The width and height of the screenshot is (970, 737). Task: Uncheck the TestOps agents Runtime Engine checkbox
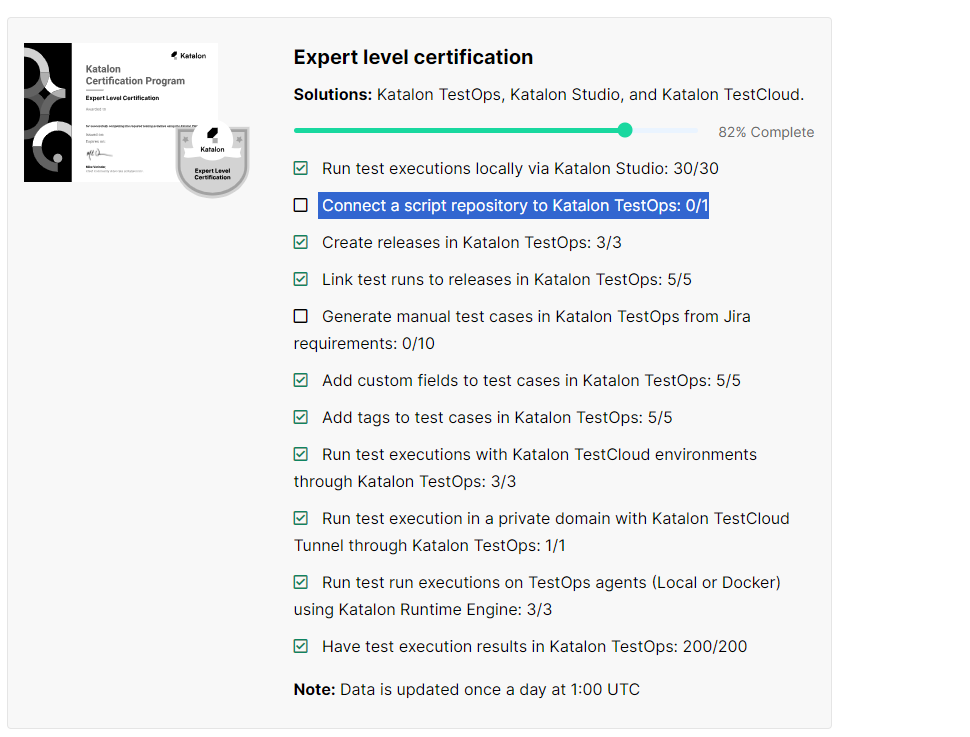click(x=301, y=582)
